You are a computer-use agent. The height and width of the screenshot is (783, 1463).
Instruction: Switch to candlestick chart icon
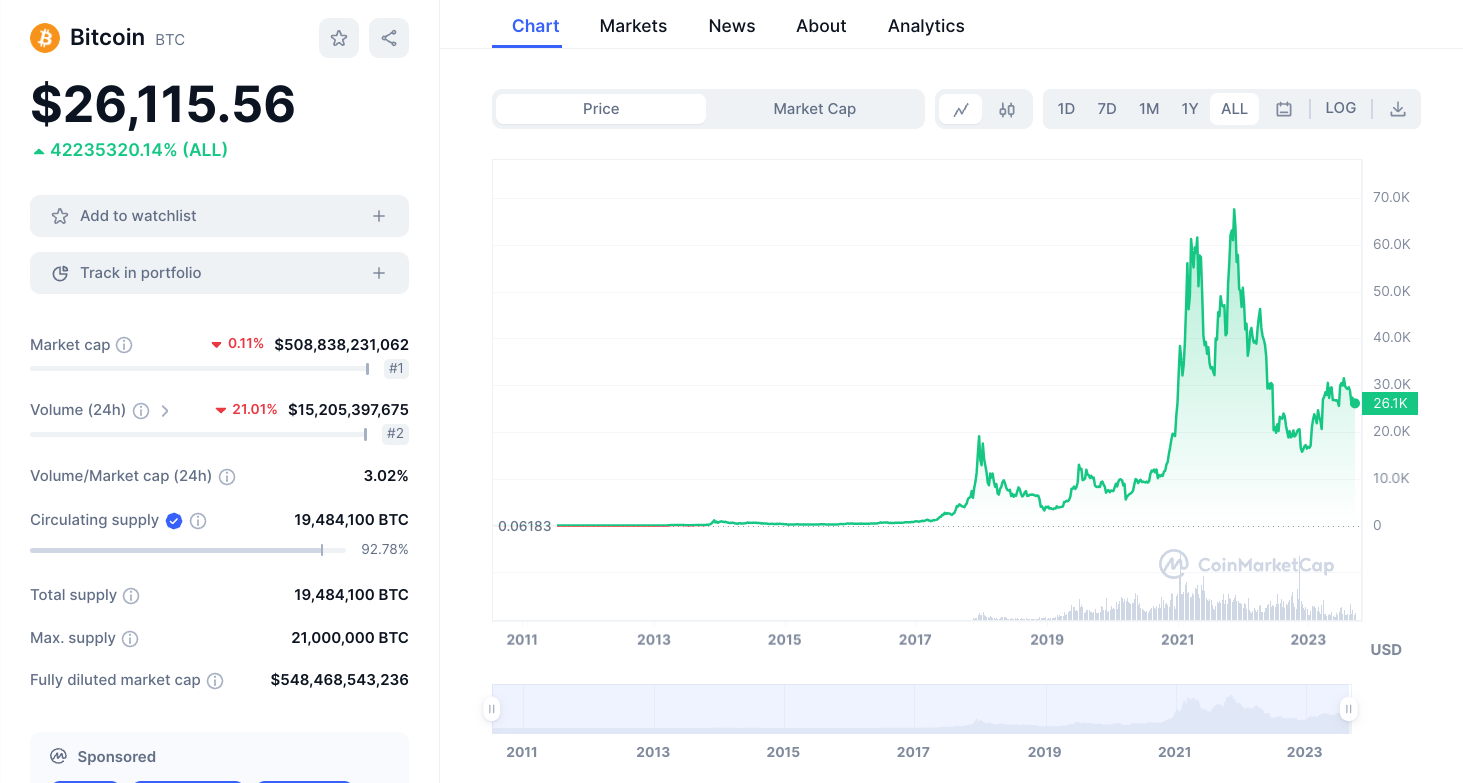click(1007, 109)
